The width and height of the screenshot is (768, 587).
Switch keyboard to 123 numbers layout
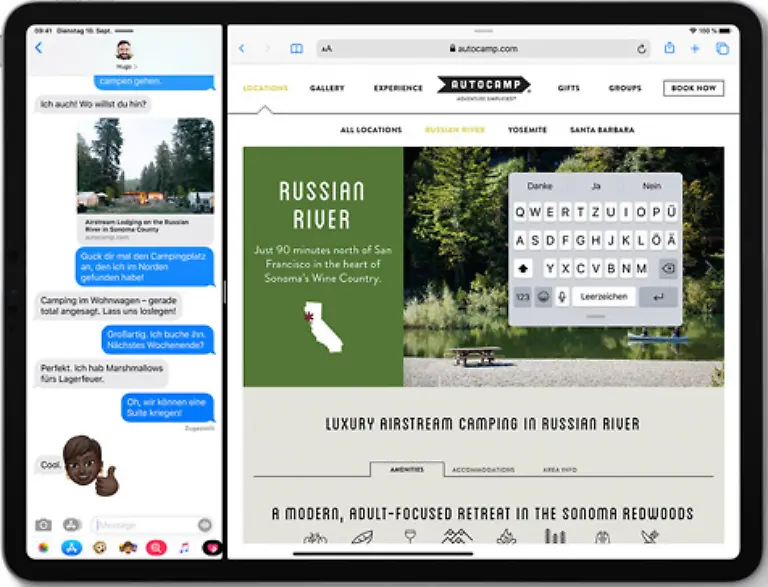click(x=522, y=297)
